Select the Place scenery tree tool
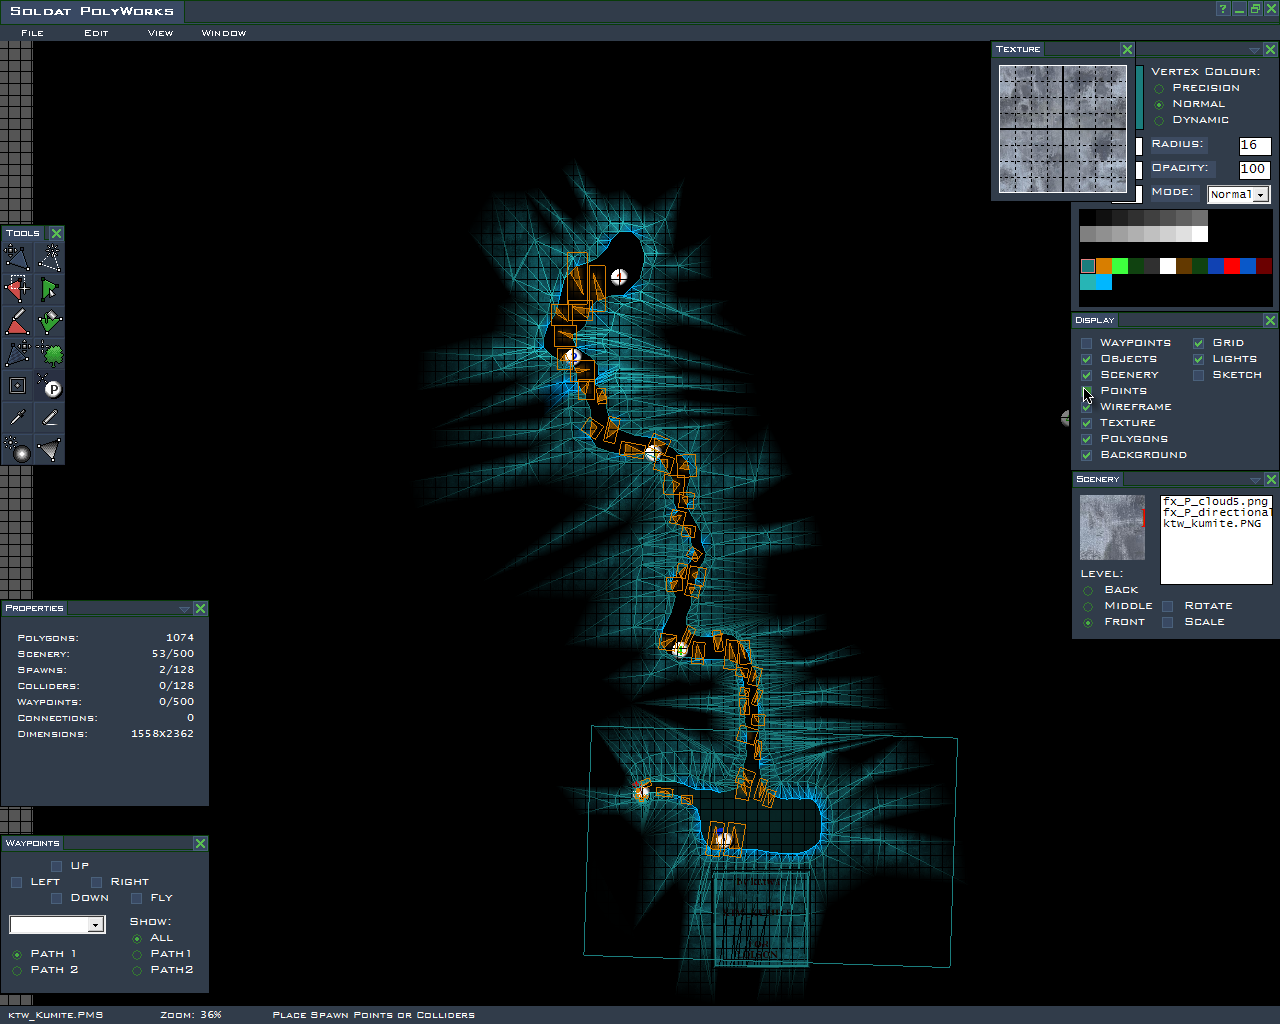The height and width of the screenshot is (1024, 1280). coord(49,354)
